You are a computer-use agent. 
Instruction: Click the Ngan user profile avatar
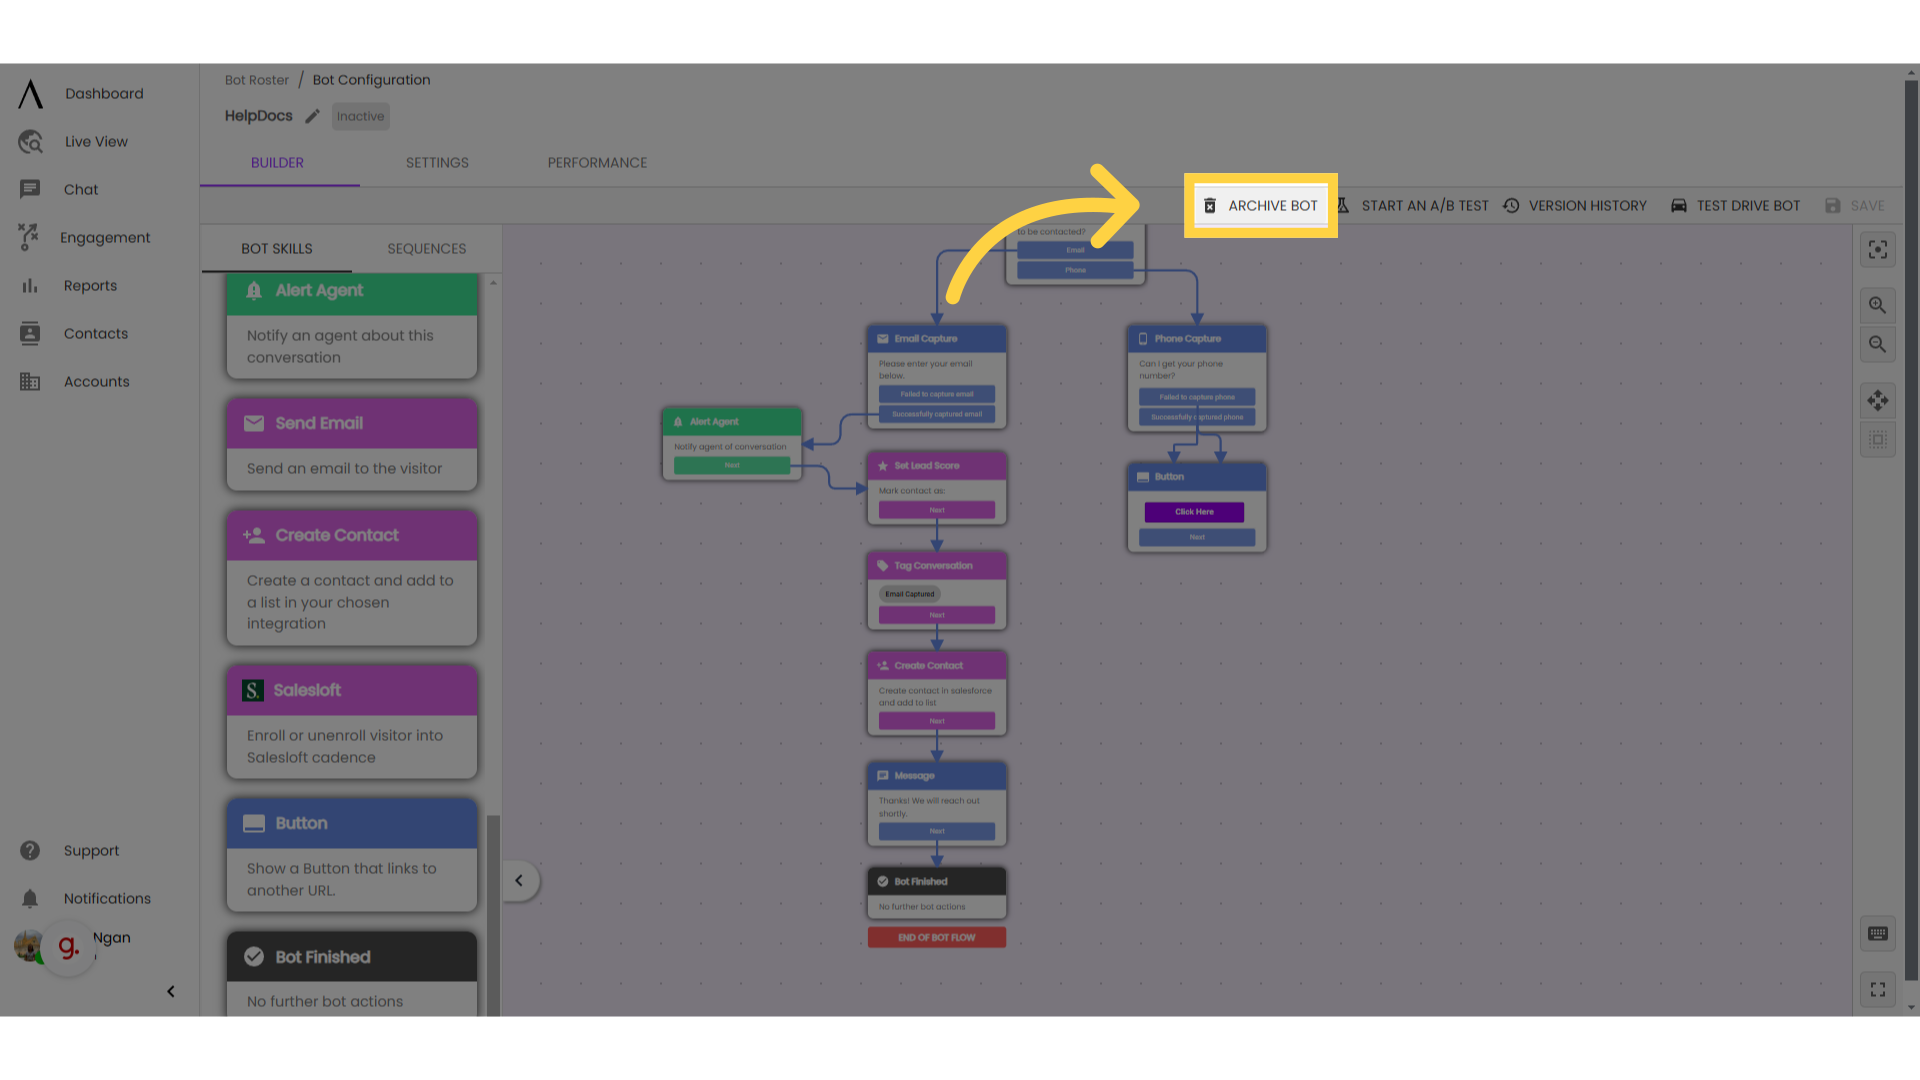tap(28, 945)
